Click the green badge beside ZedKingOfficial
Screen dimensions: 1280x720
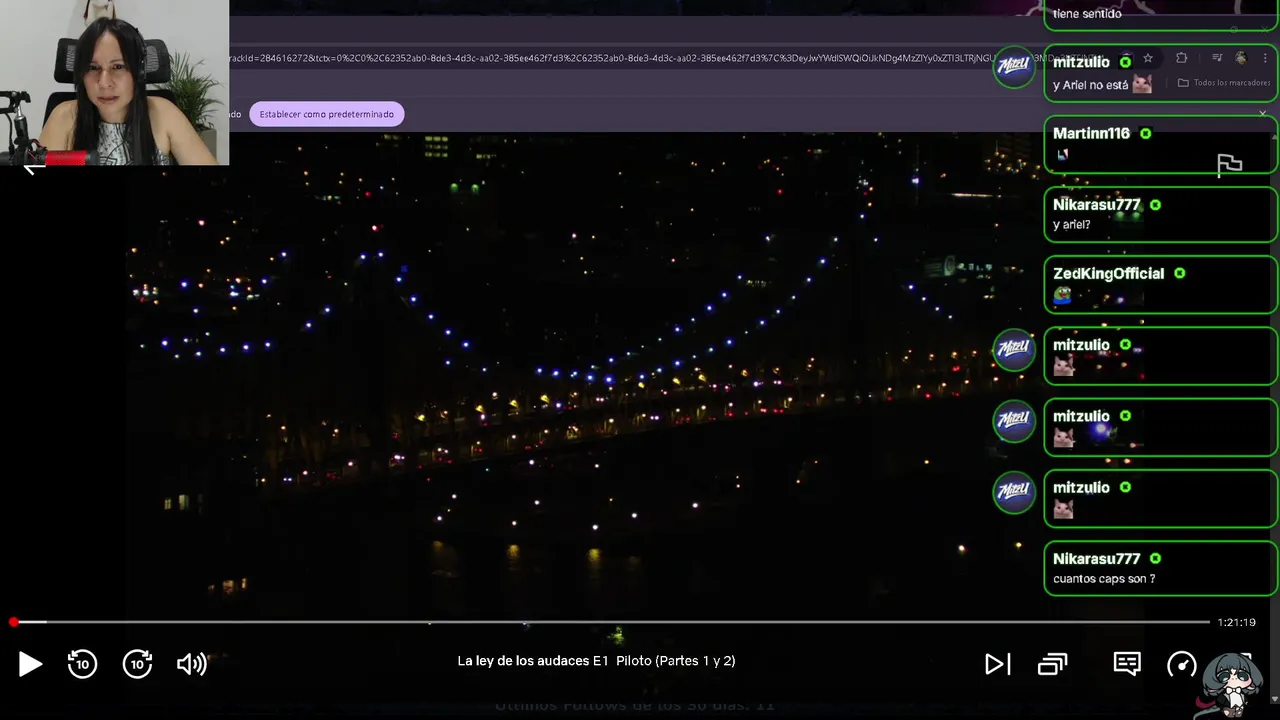1180,273
